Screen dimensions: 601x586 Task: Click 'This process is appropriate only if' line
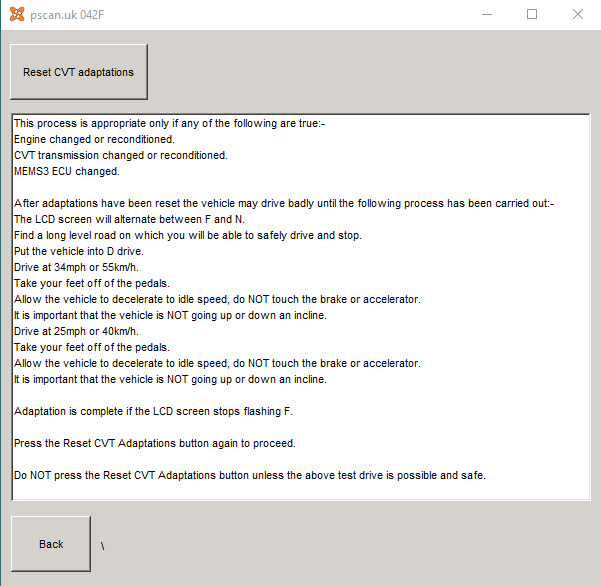[169, 123]
